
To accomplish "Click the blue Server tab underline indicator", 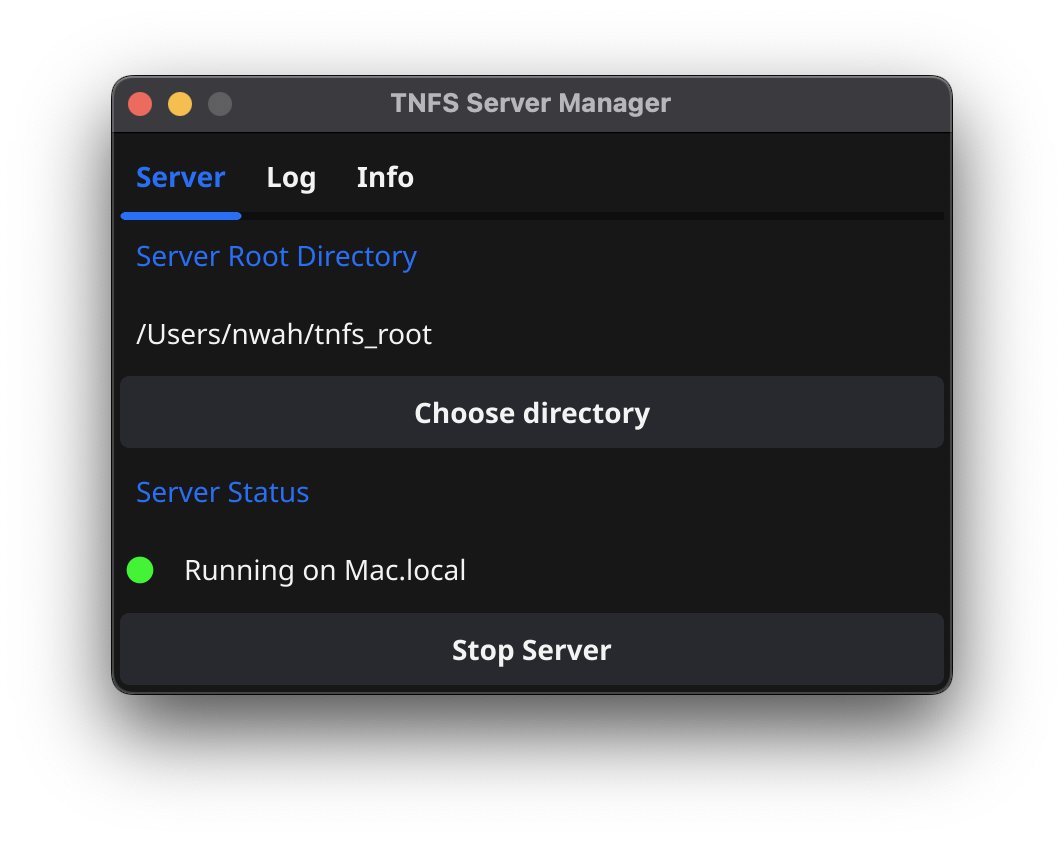I will 181,215.
